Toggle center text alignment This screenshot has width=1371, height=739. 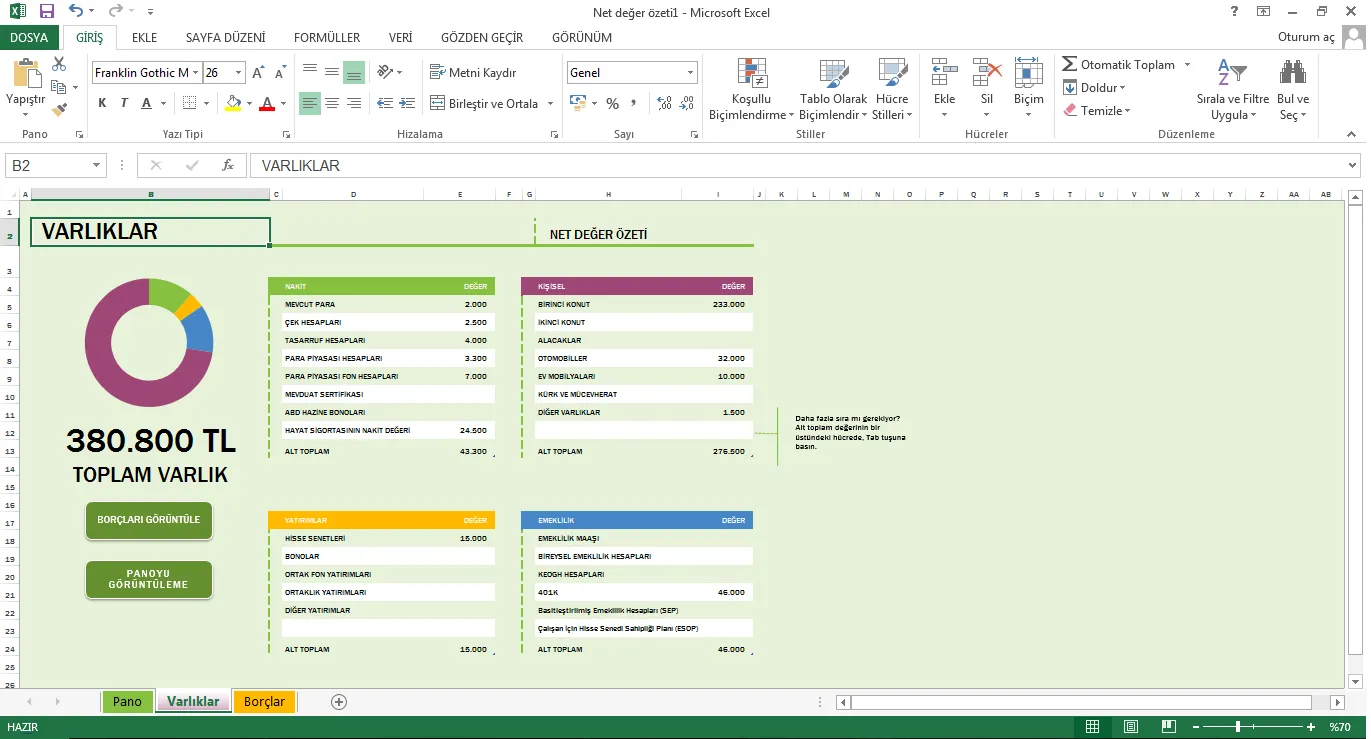(331, 104)
